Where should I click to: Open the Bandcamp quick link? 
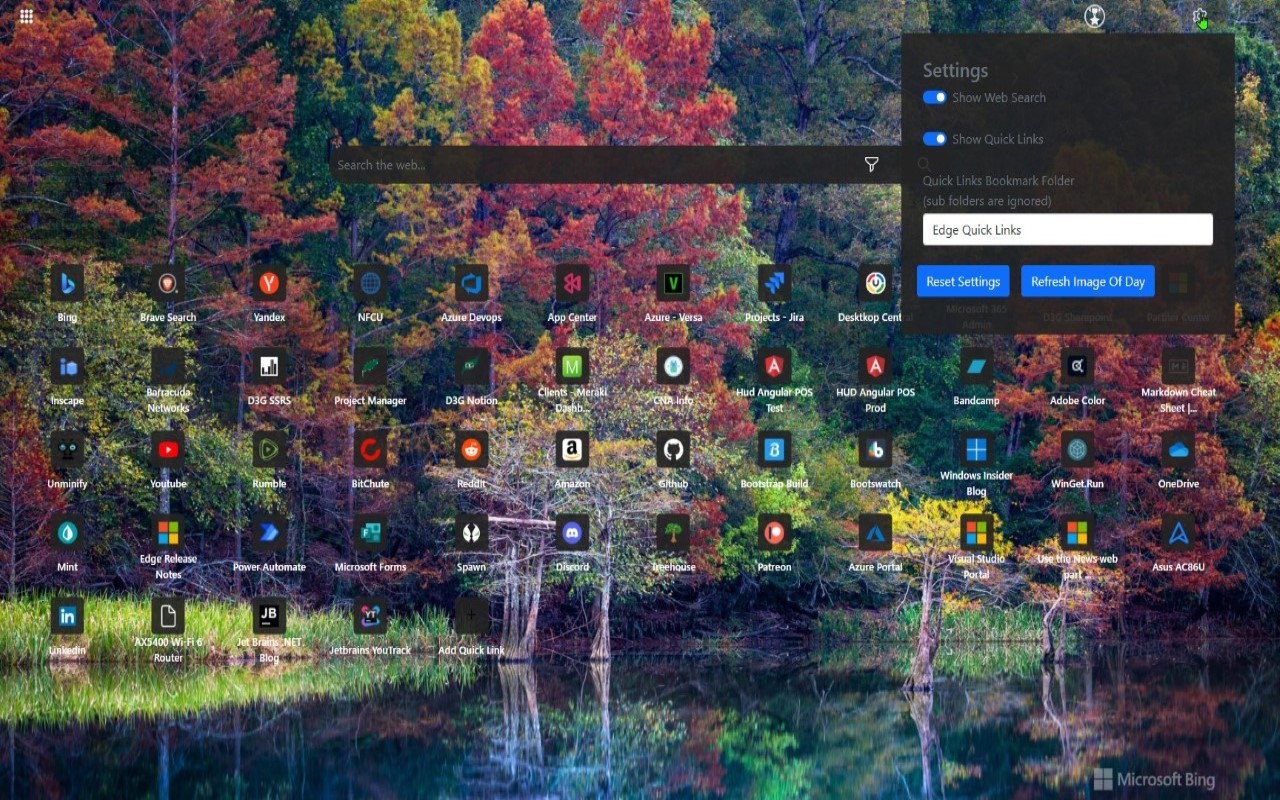click(976, 366)
